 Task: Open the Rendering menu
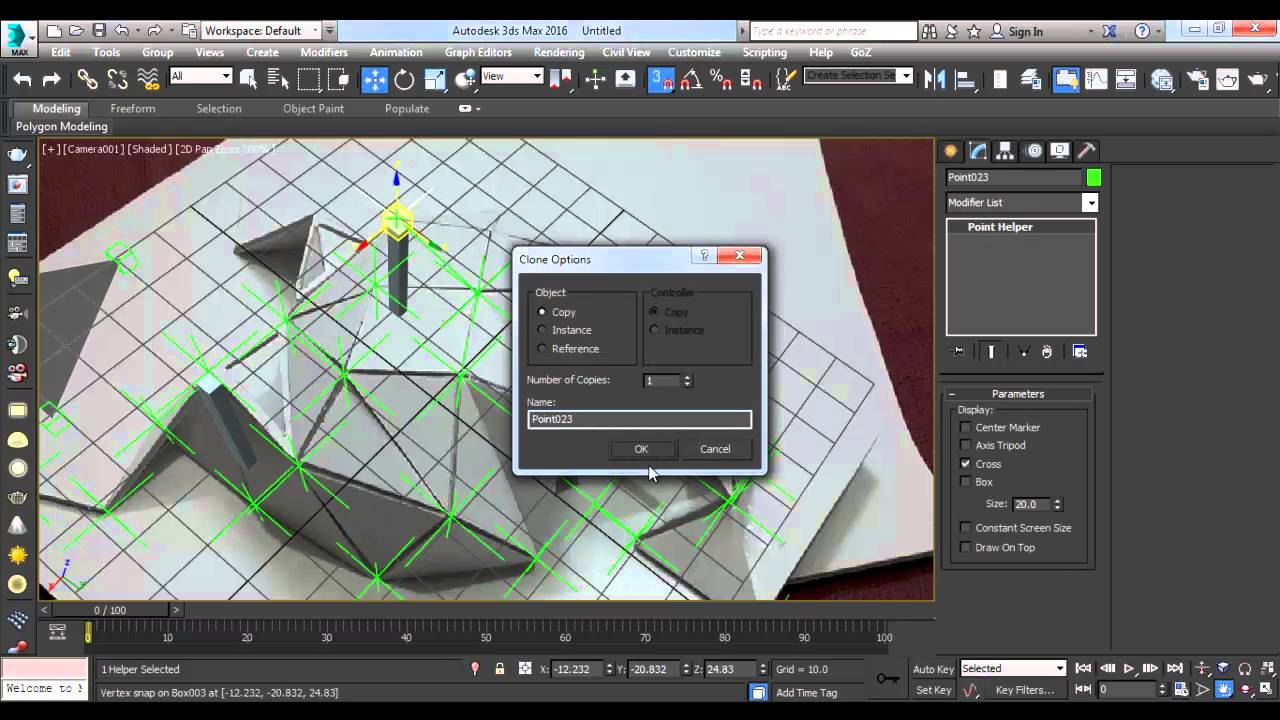[559, 52]
